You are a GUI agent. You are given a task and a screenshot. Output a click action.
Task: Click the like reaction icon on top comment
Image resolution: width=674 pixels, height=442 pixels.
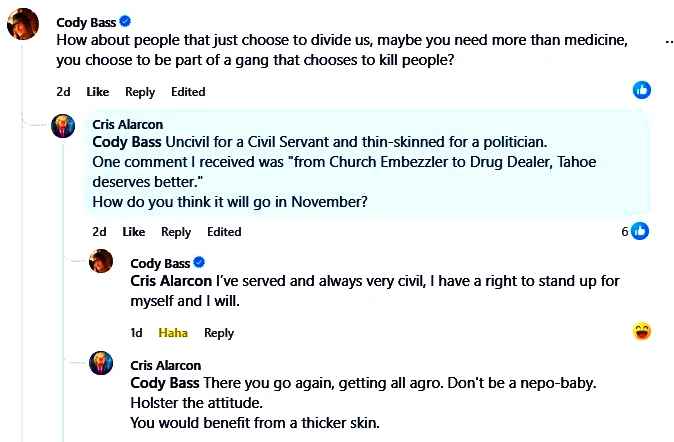point(642,91)
